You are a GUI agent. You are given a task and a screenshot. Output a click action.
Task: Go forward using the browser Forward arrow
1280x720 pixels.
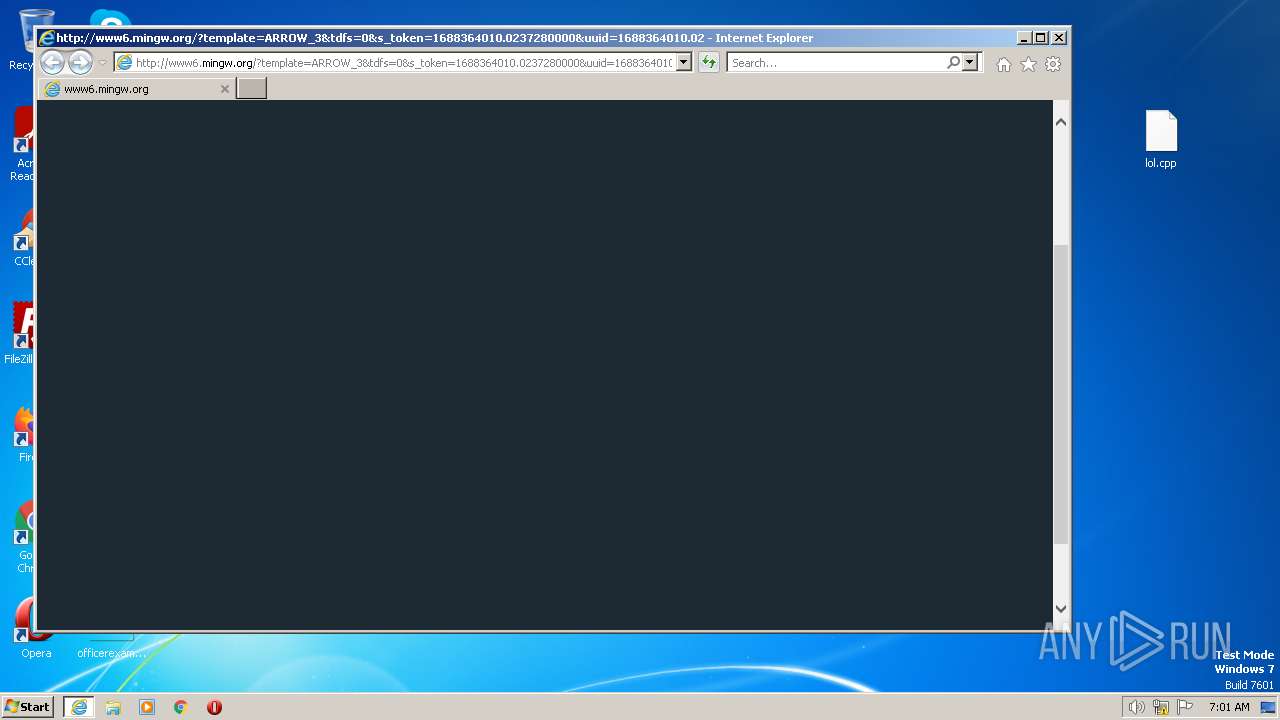click(x=80, y=62)
